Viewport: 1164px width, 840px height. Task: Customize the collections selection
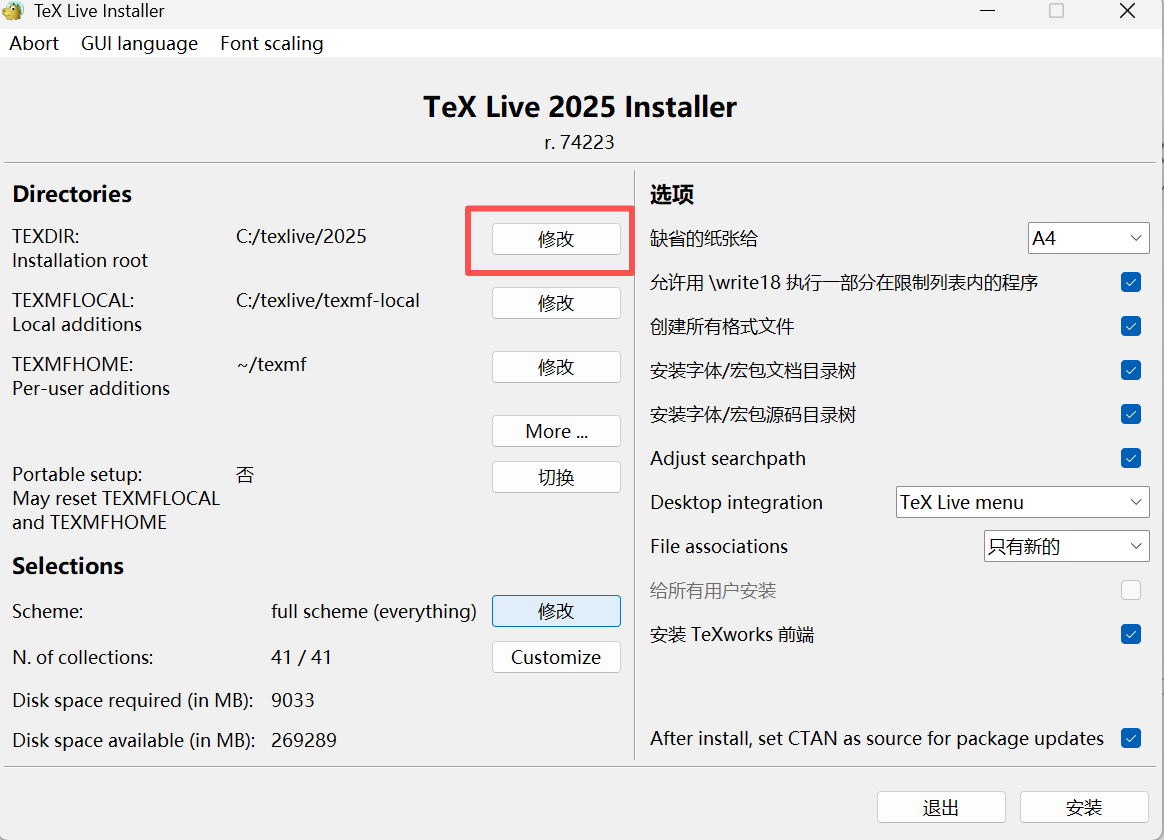click(556, 657)
